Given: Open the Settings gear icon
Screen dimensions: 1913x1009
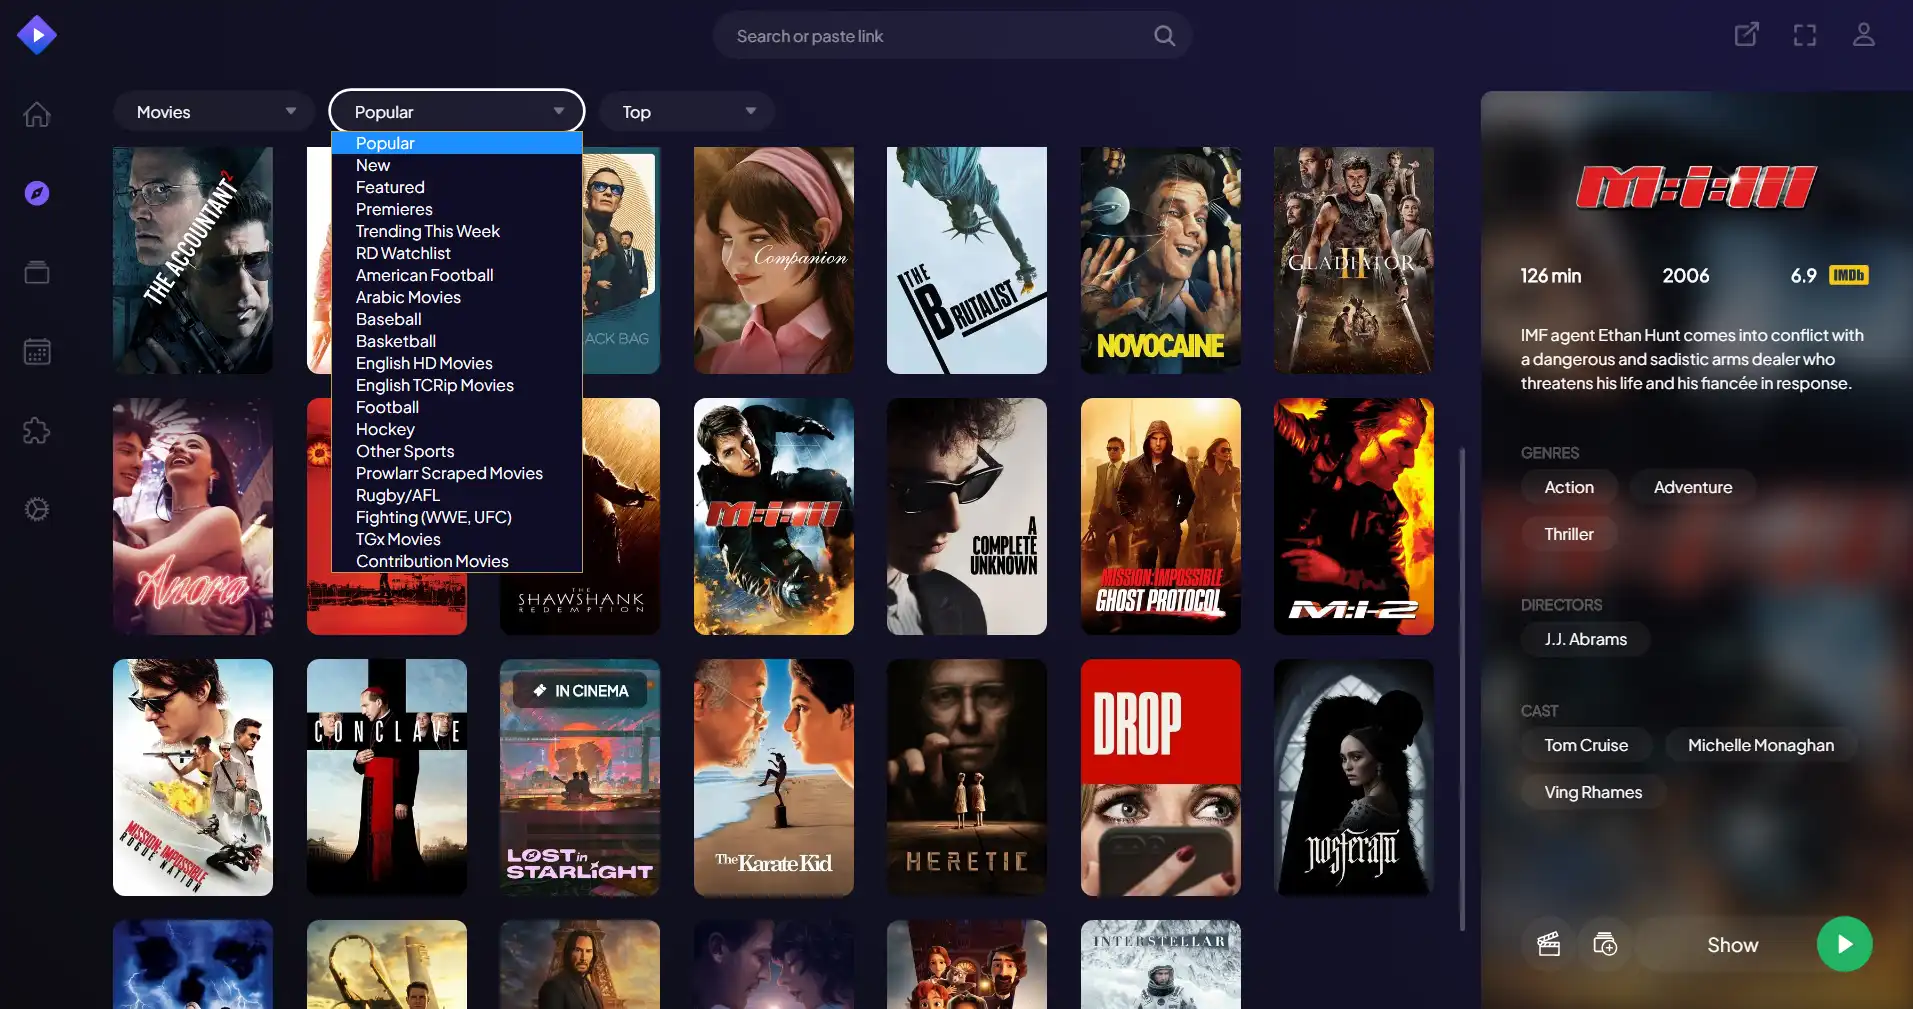Looking at the screenshot, I should [x=37, y=510].
